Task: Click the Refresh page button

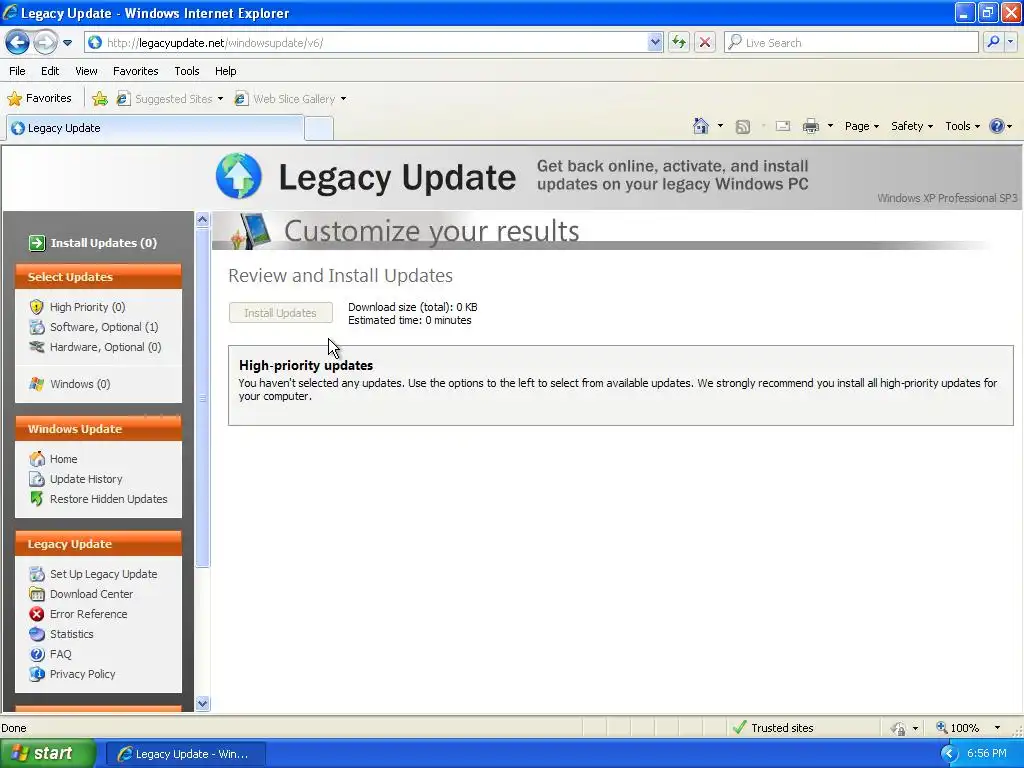Action: (679, 43)
